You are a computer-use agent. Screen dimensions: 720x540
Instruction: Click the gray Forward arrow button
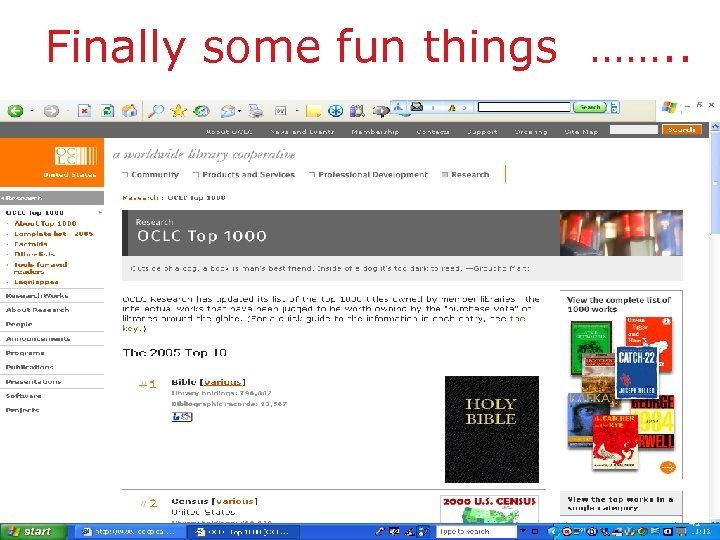point(51,111)
